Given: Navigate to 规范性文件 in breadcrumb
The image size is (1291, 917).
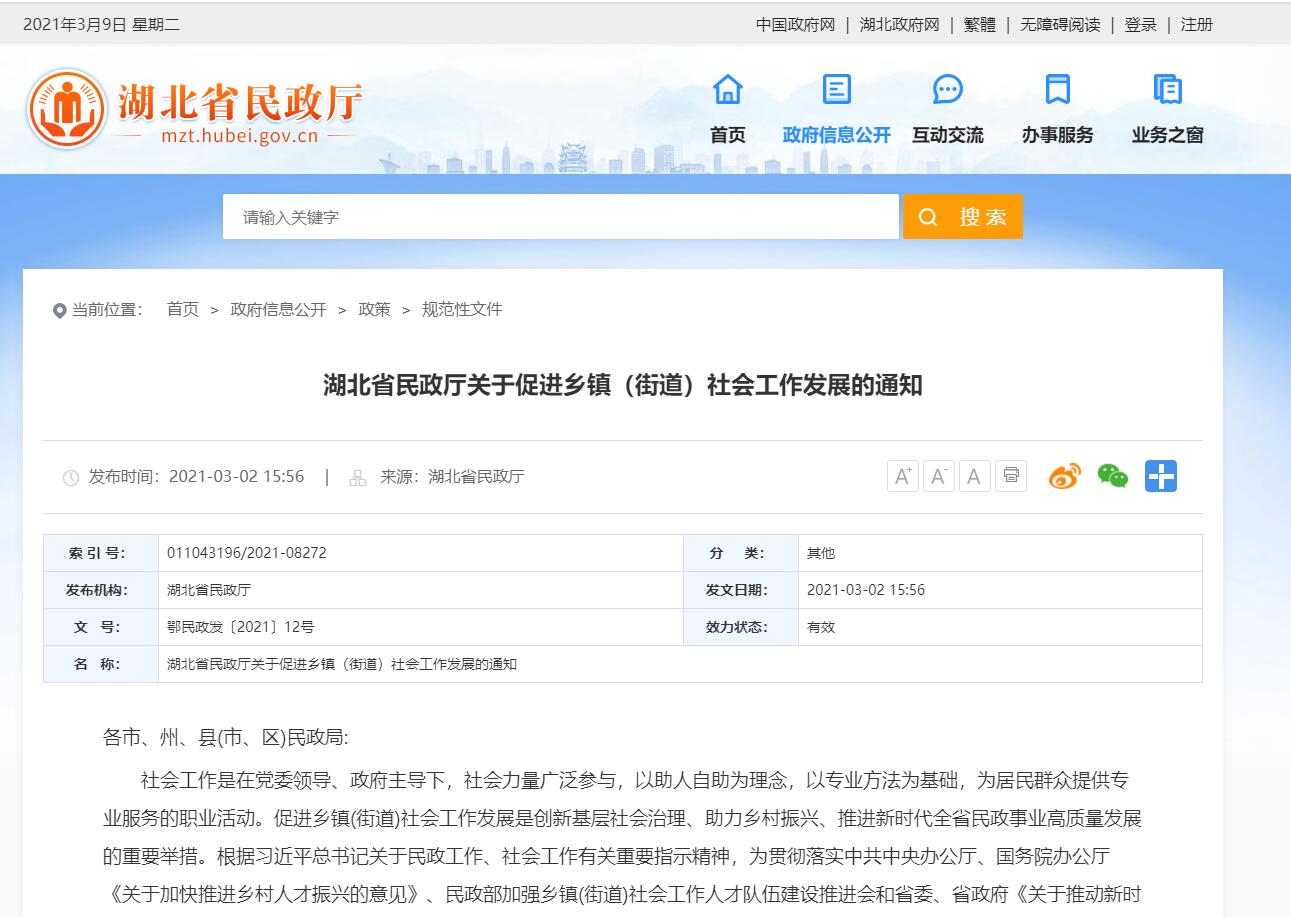Looking at the screenshot, I should pos(462,310).
